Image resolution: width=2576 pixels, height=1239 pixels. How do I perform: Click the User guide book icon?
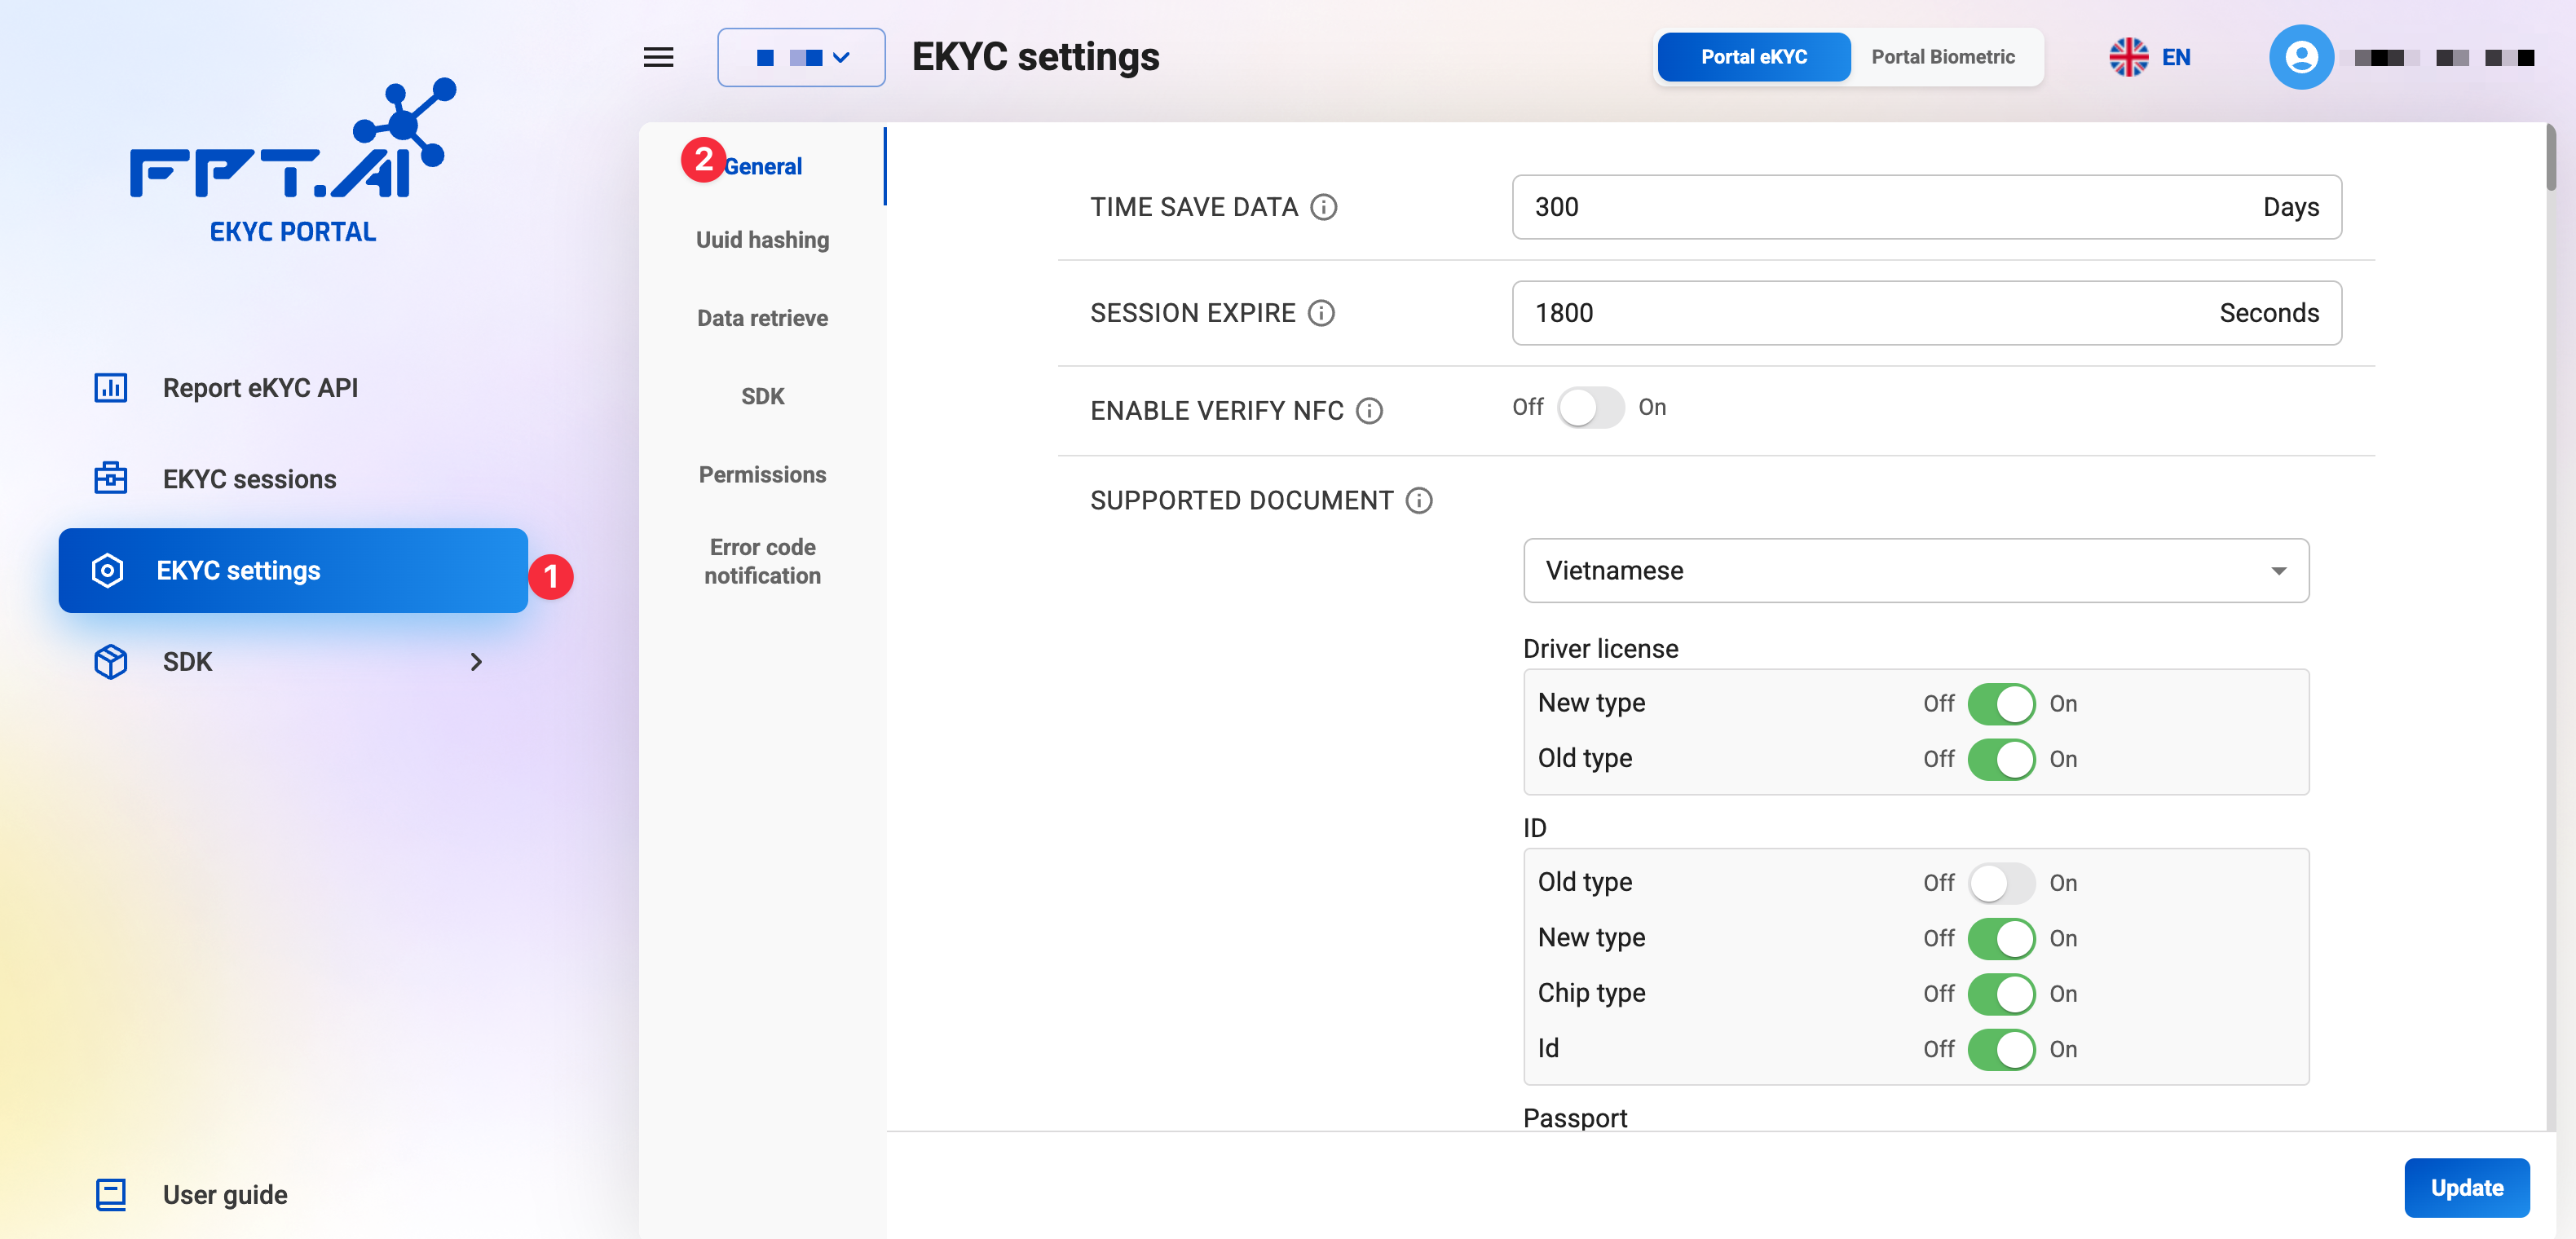click(110, 1194)
